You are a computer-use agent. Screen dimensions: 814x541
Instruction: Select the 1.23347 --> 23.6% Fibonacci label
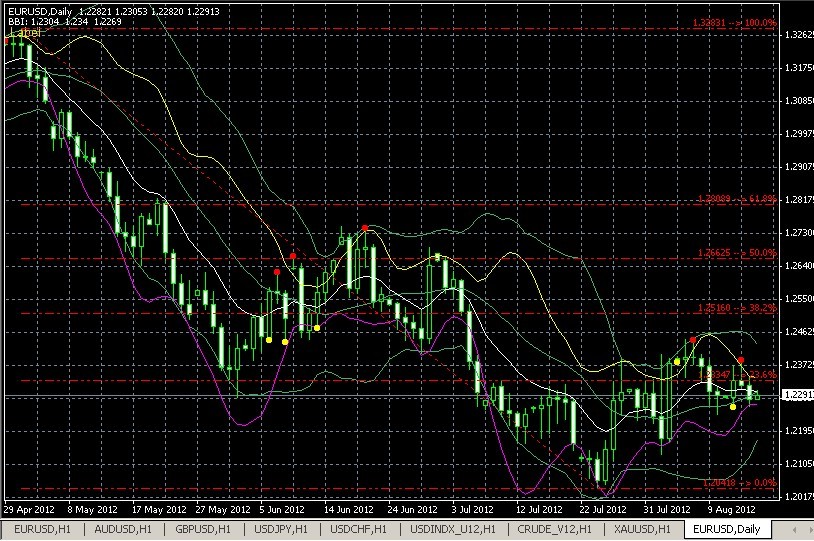pyautogui.click(x=738, y=374)
